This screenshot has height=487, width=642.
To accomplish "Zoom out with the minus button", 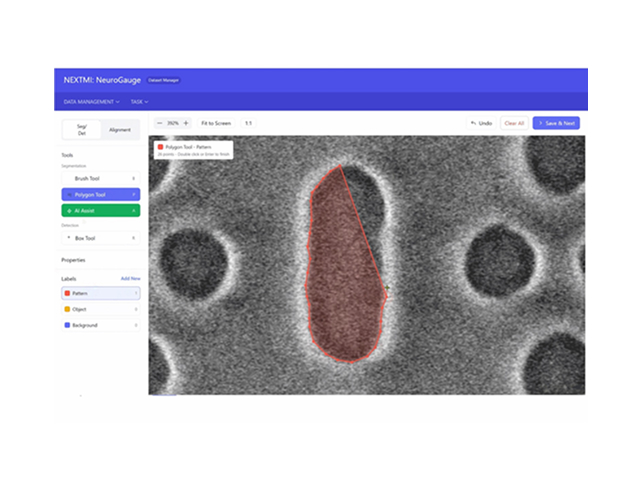I will [x=160, y=123].
